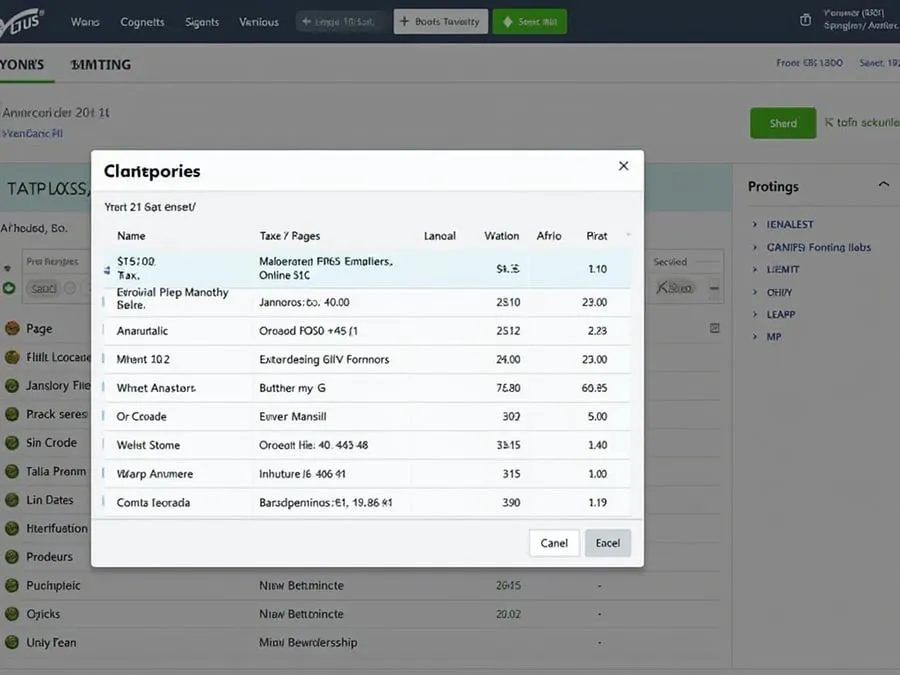Click the green button with diamond icon

[530, 21]
